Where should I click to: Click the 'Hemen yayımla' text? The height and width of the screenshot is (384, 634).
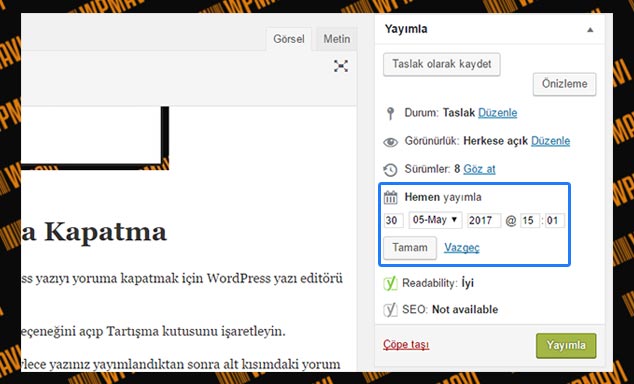tap(443, 197)
